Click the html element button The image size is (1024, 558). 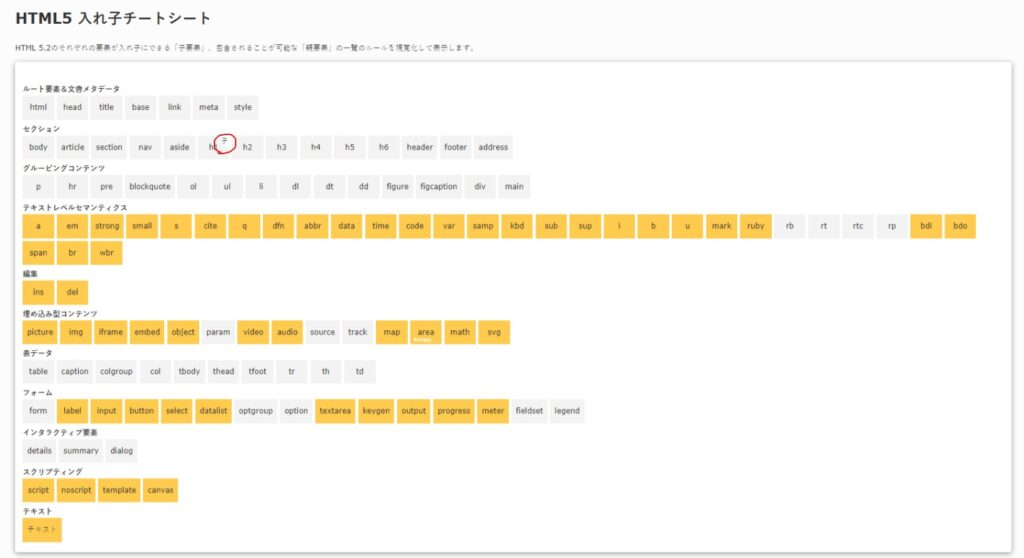(x=38, y=107)
